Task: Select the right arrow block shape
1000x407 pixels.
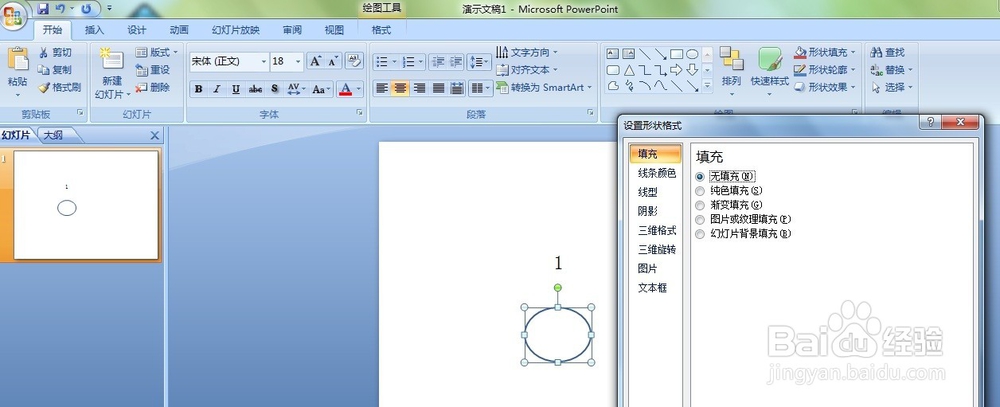Action: pos(676,70)
